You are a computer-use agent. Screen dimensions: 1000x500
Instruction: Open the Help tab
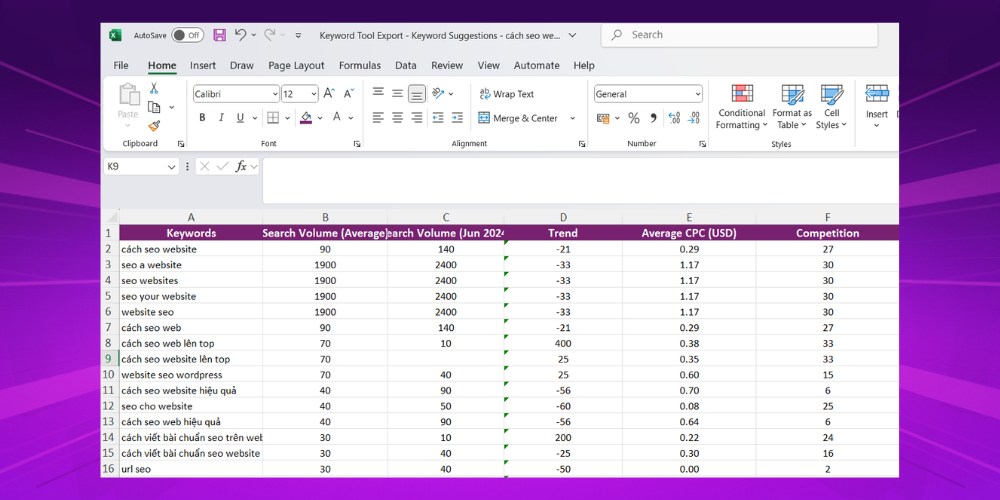(584, 65)
